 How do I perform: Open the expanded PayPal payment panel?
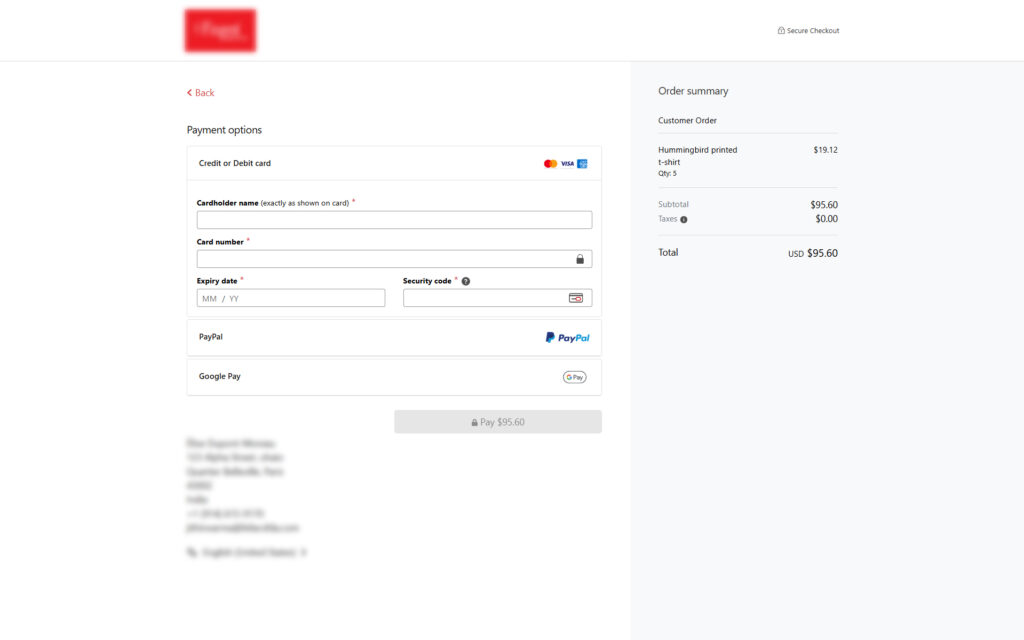pyautogui.click(x=394, y=337)
